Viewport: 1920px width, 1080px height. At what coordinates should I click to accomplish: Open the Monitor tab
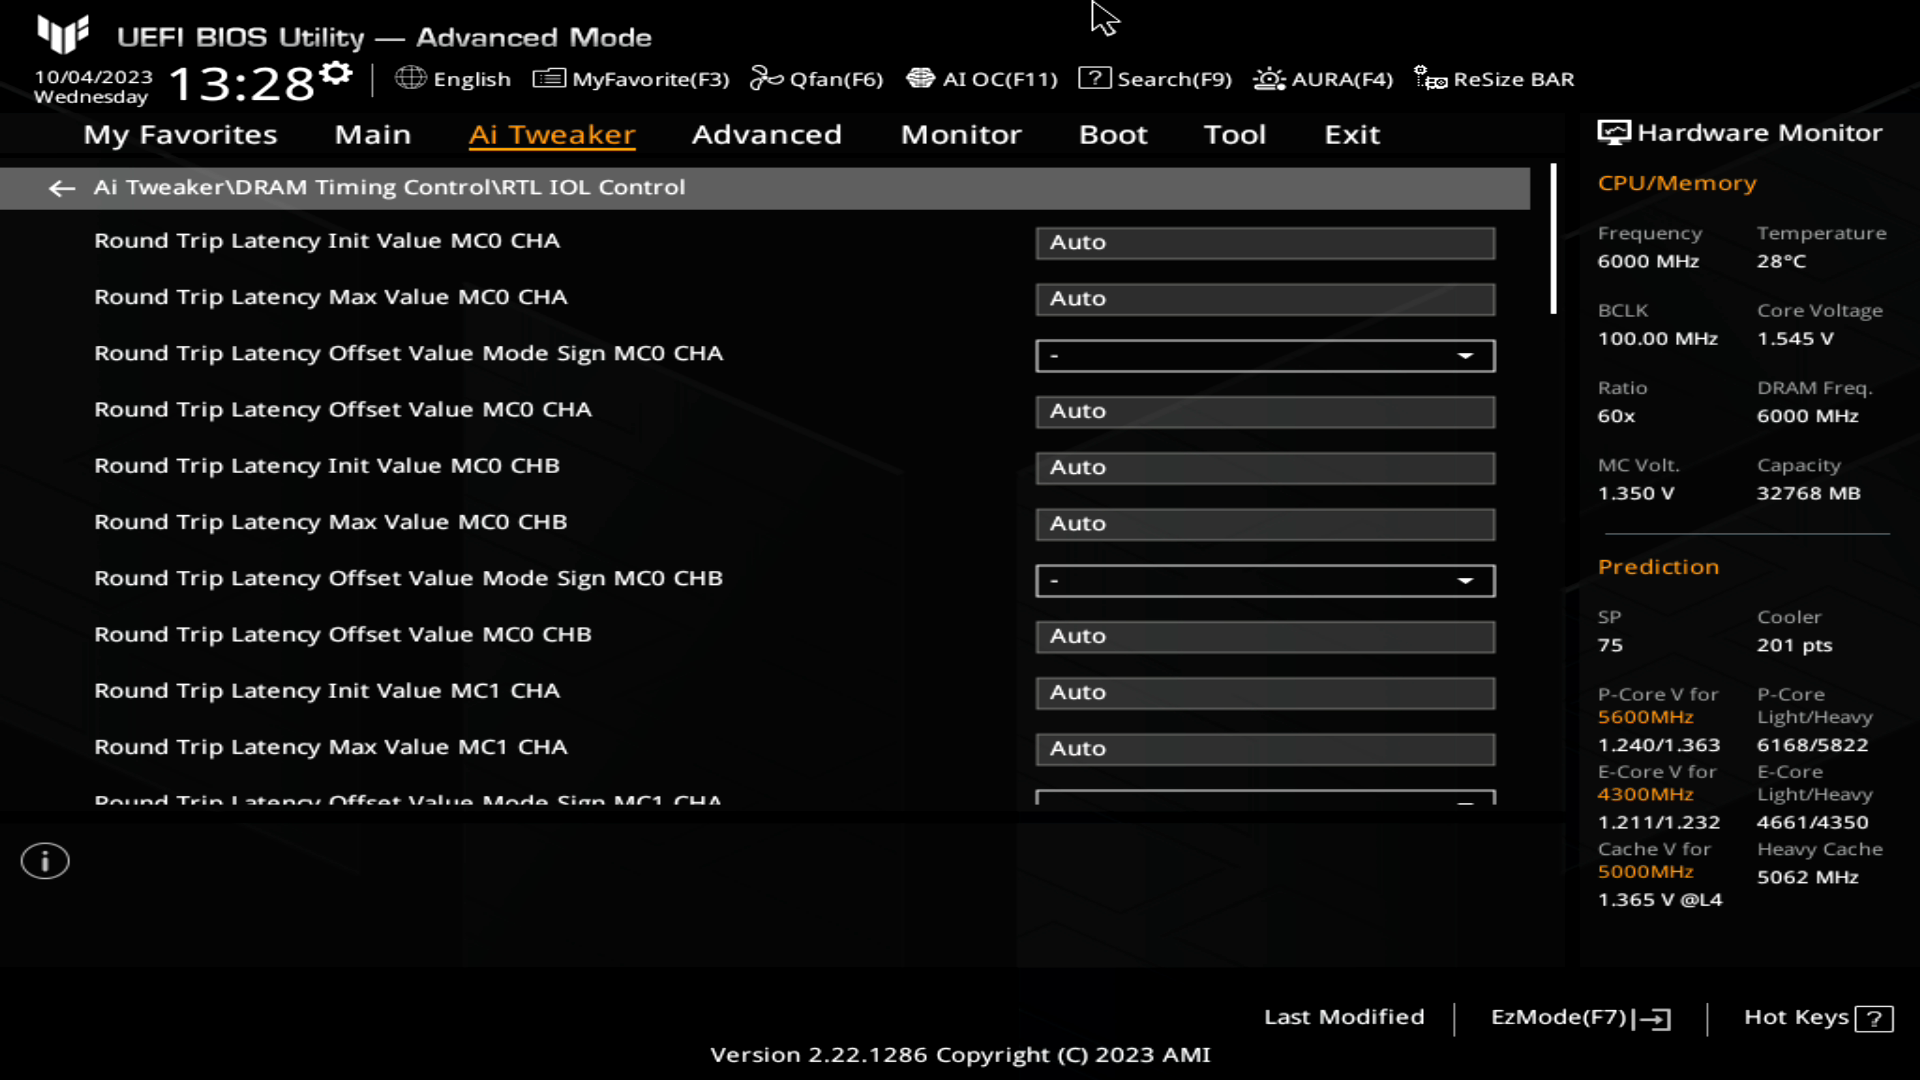click(x=961, y=135)
